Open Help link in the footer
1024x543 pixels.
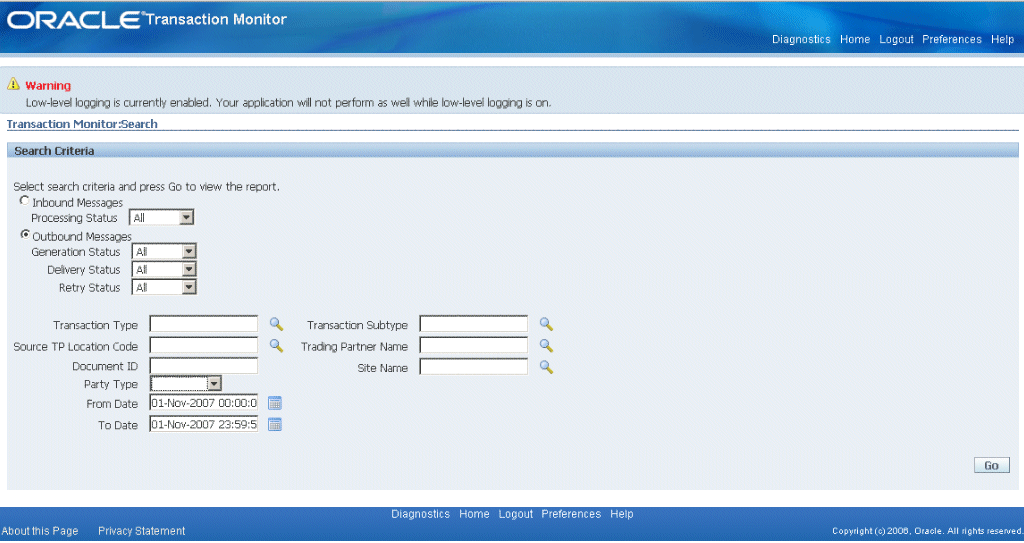(622, 514)
